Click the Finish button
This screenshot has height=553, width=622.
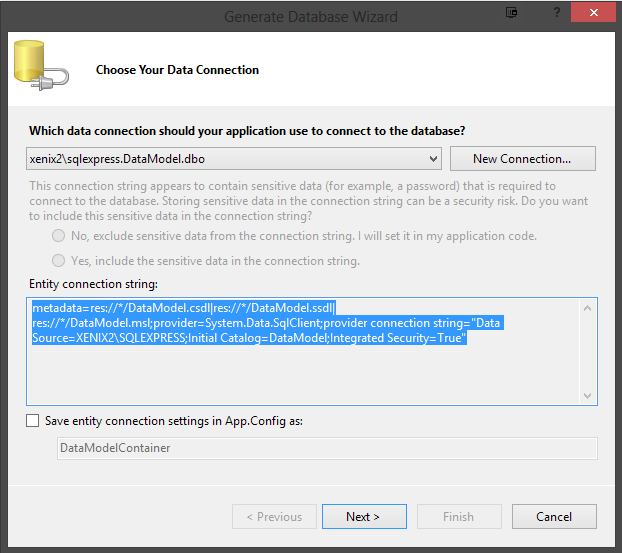coord(459,517)
